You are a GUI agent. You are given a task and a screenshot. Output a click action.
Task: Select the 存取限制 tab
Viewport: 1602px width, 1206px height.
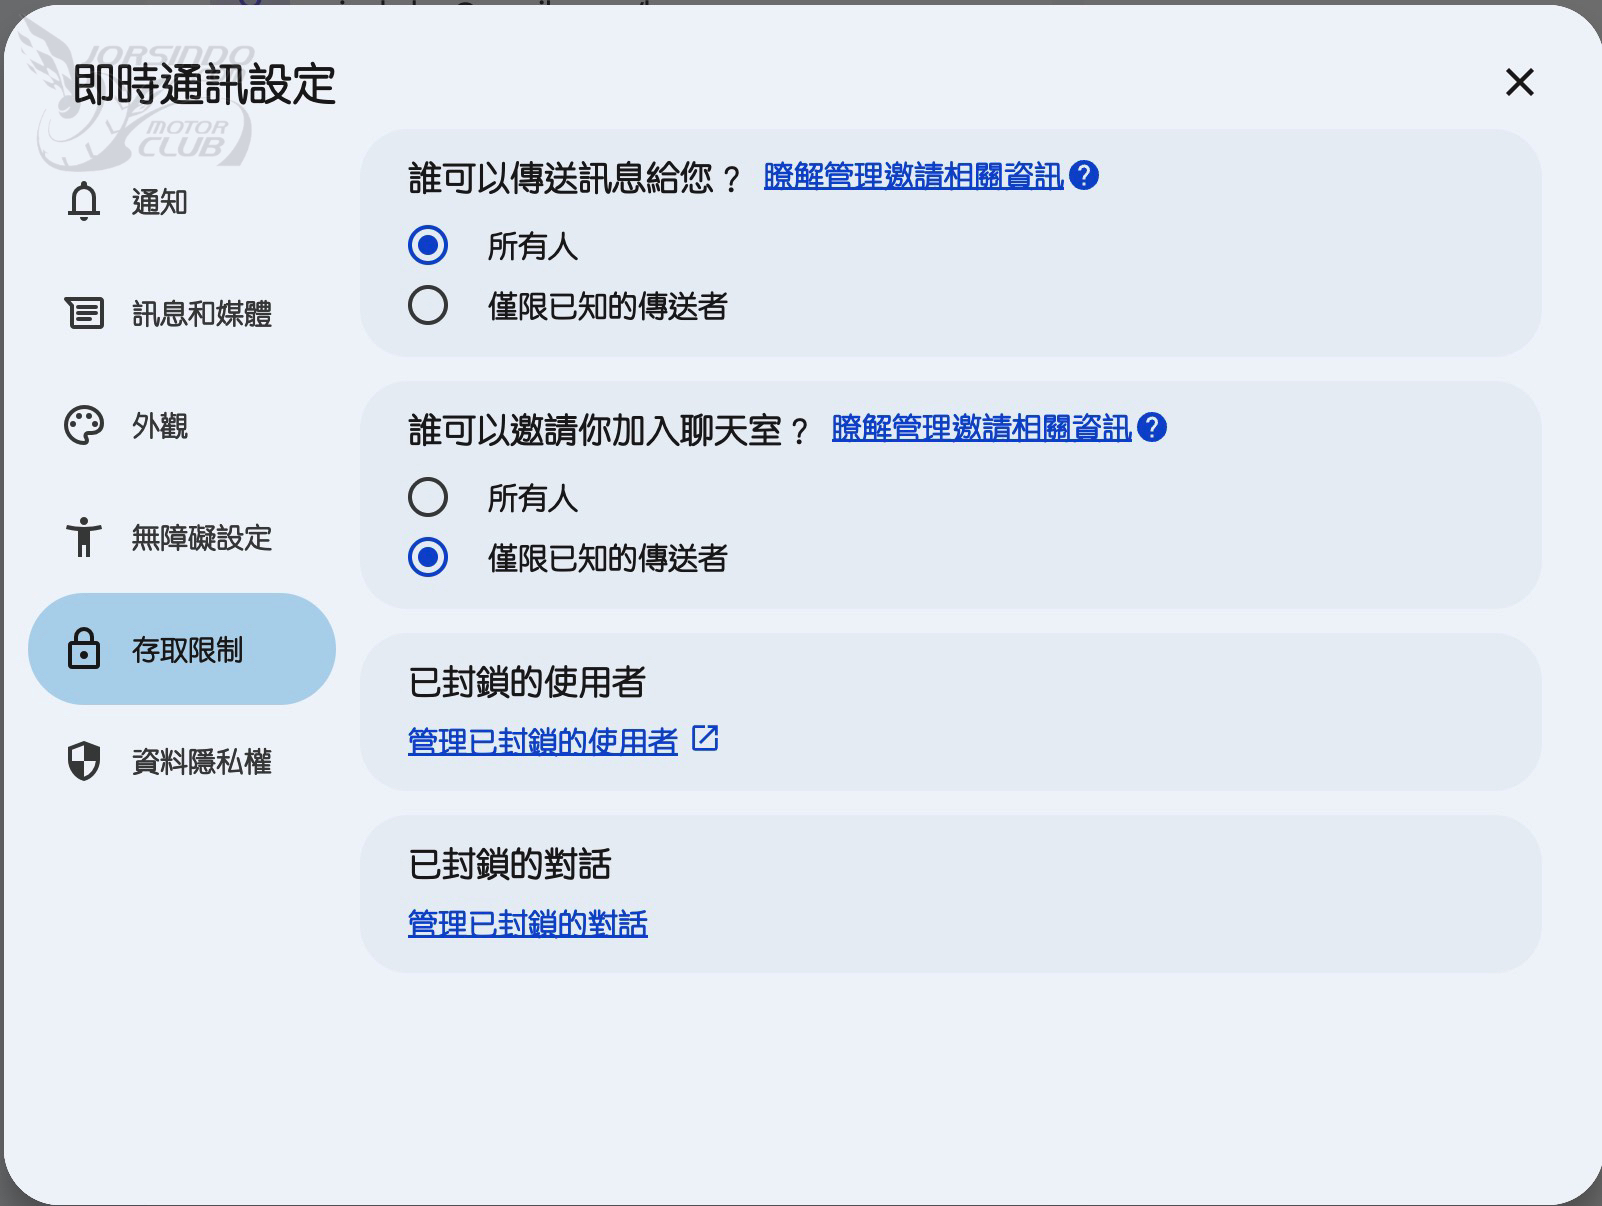click(182, 649)
